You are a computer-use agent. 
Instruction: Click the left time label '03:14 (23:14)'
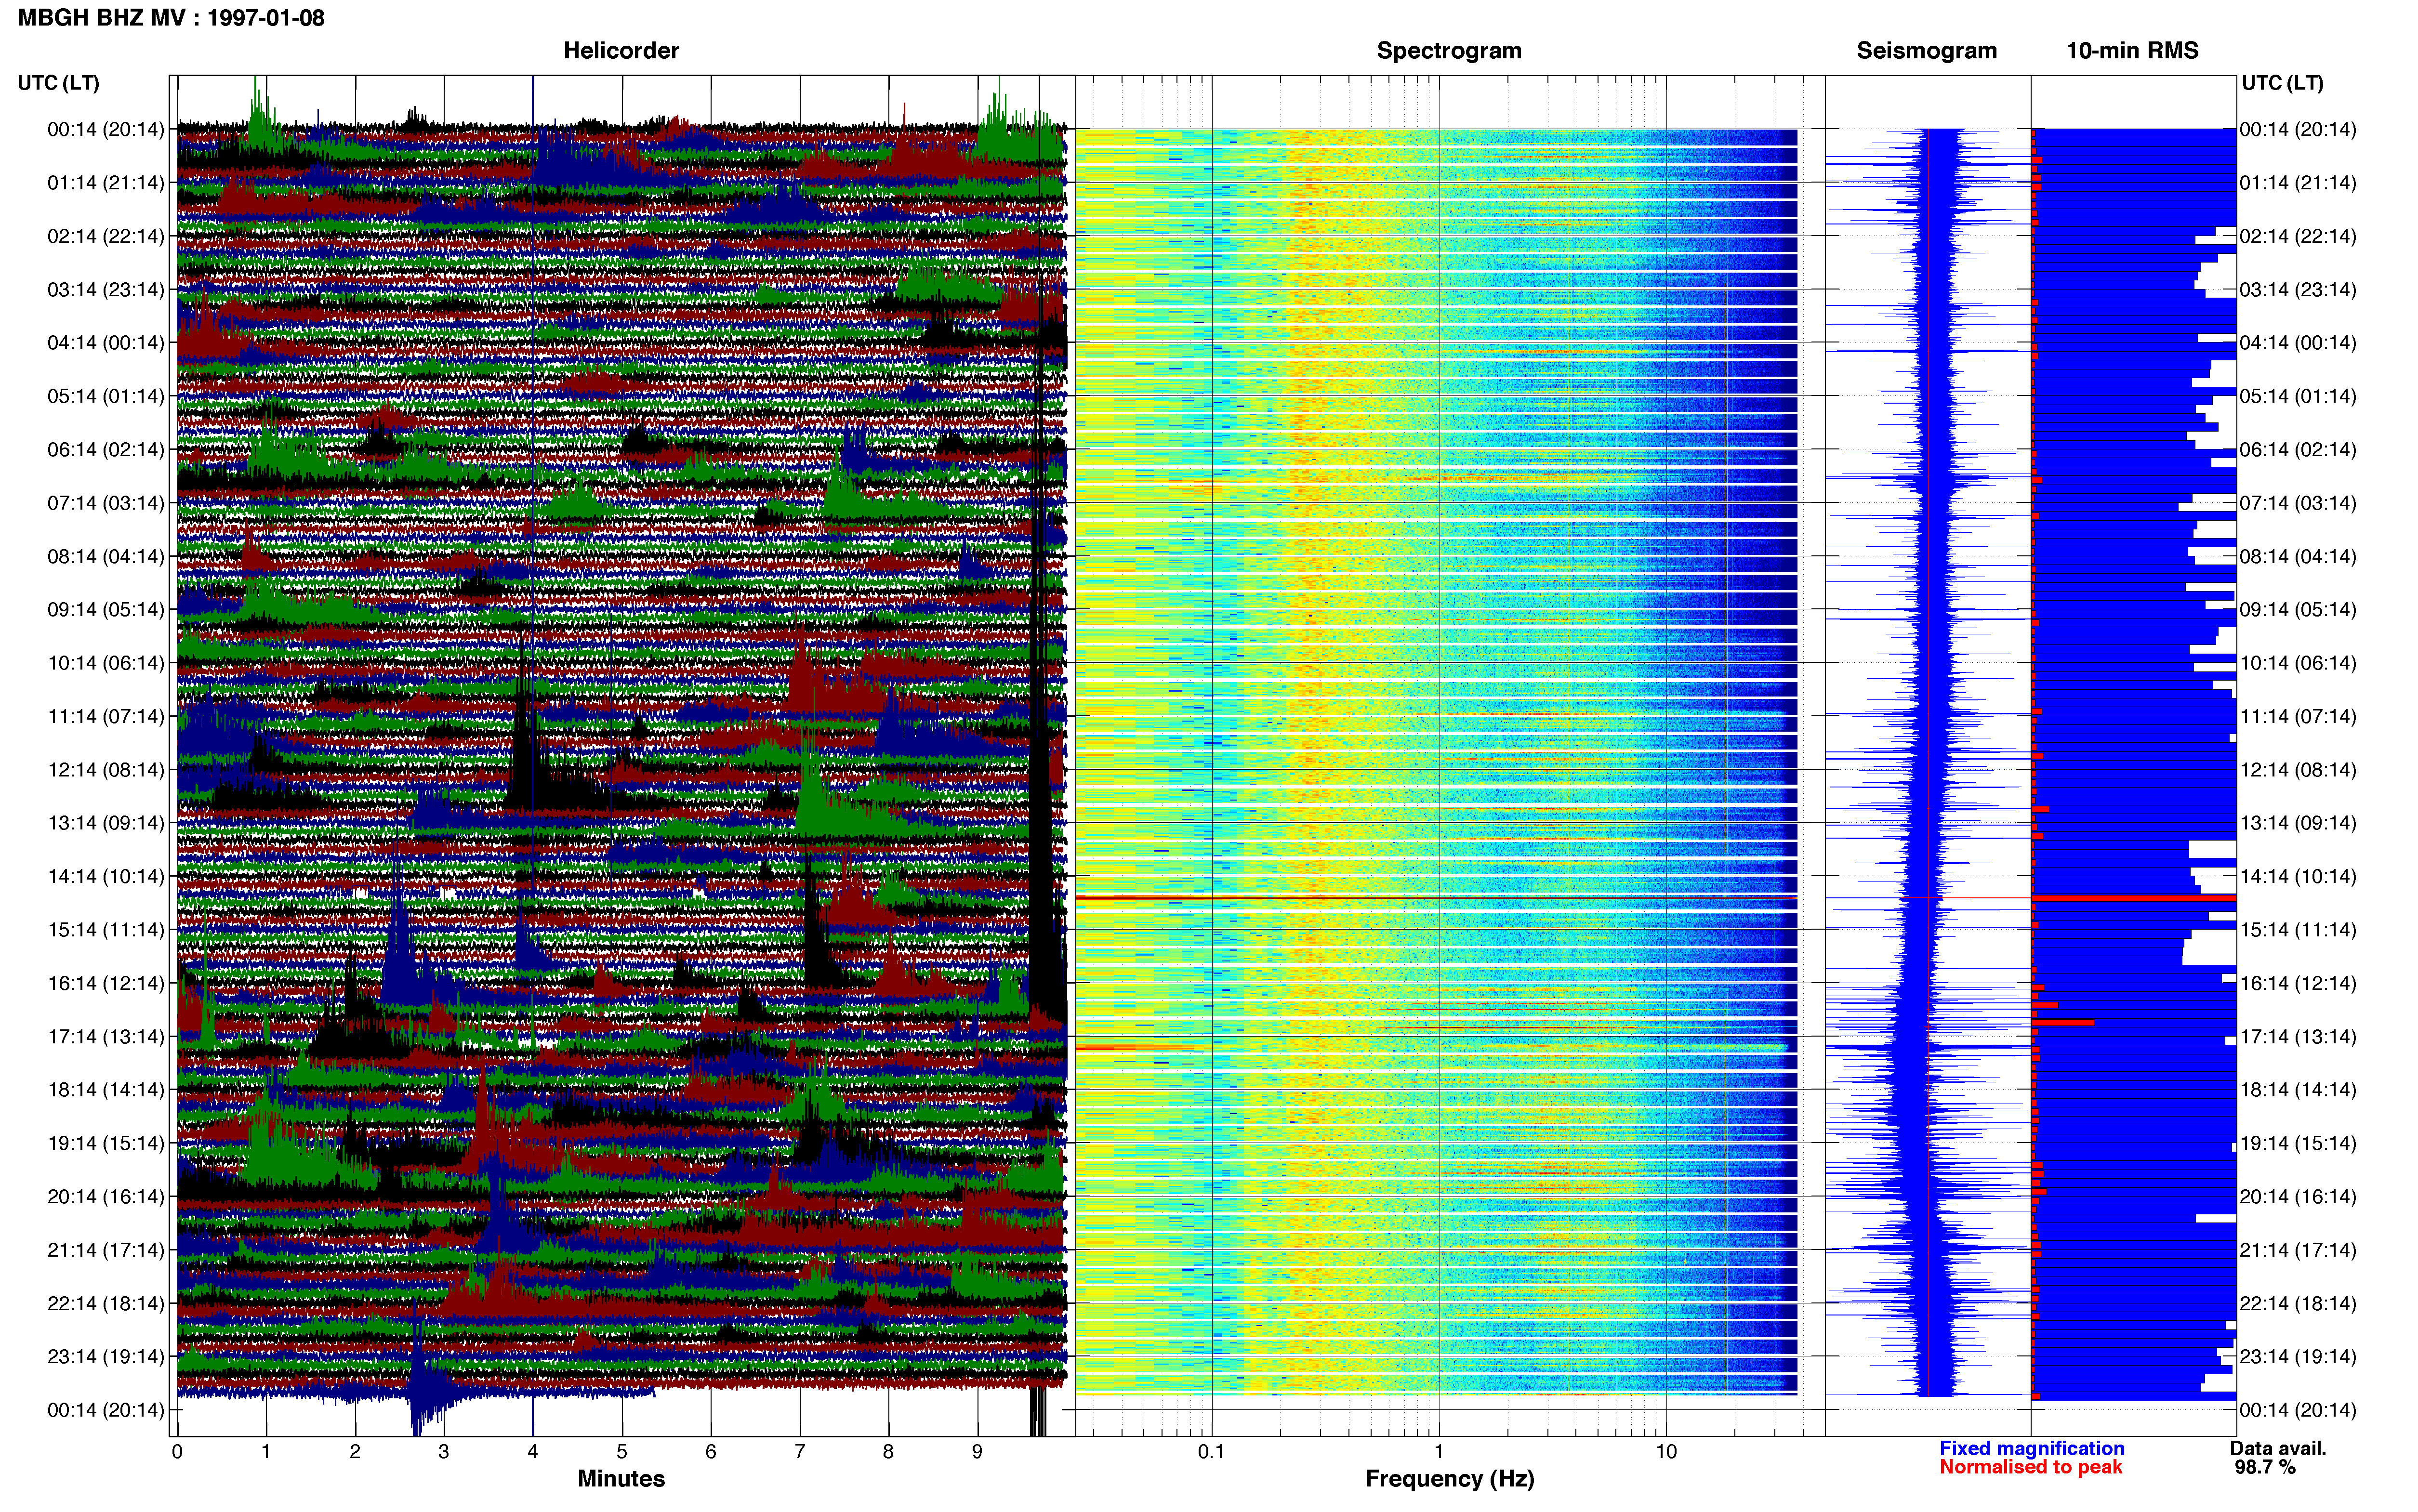coord(106,290)
